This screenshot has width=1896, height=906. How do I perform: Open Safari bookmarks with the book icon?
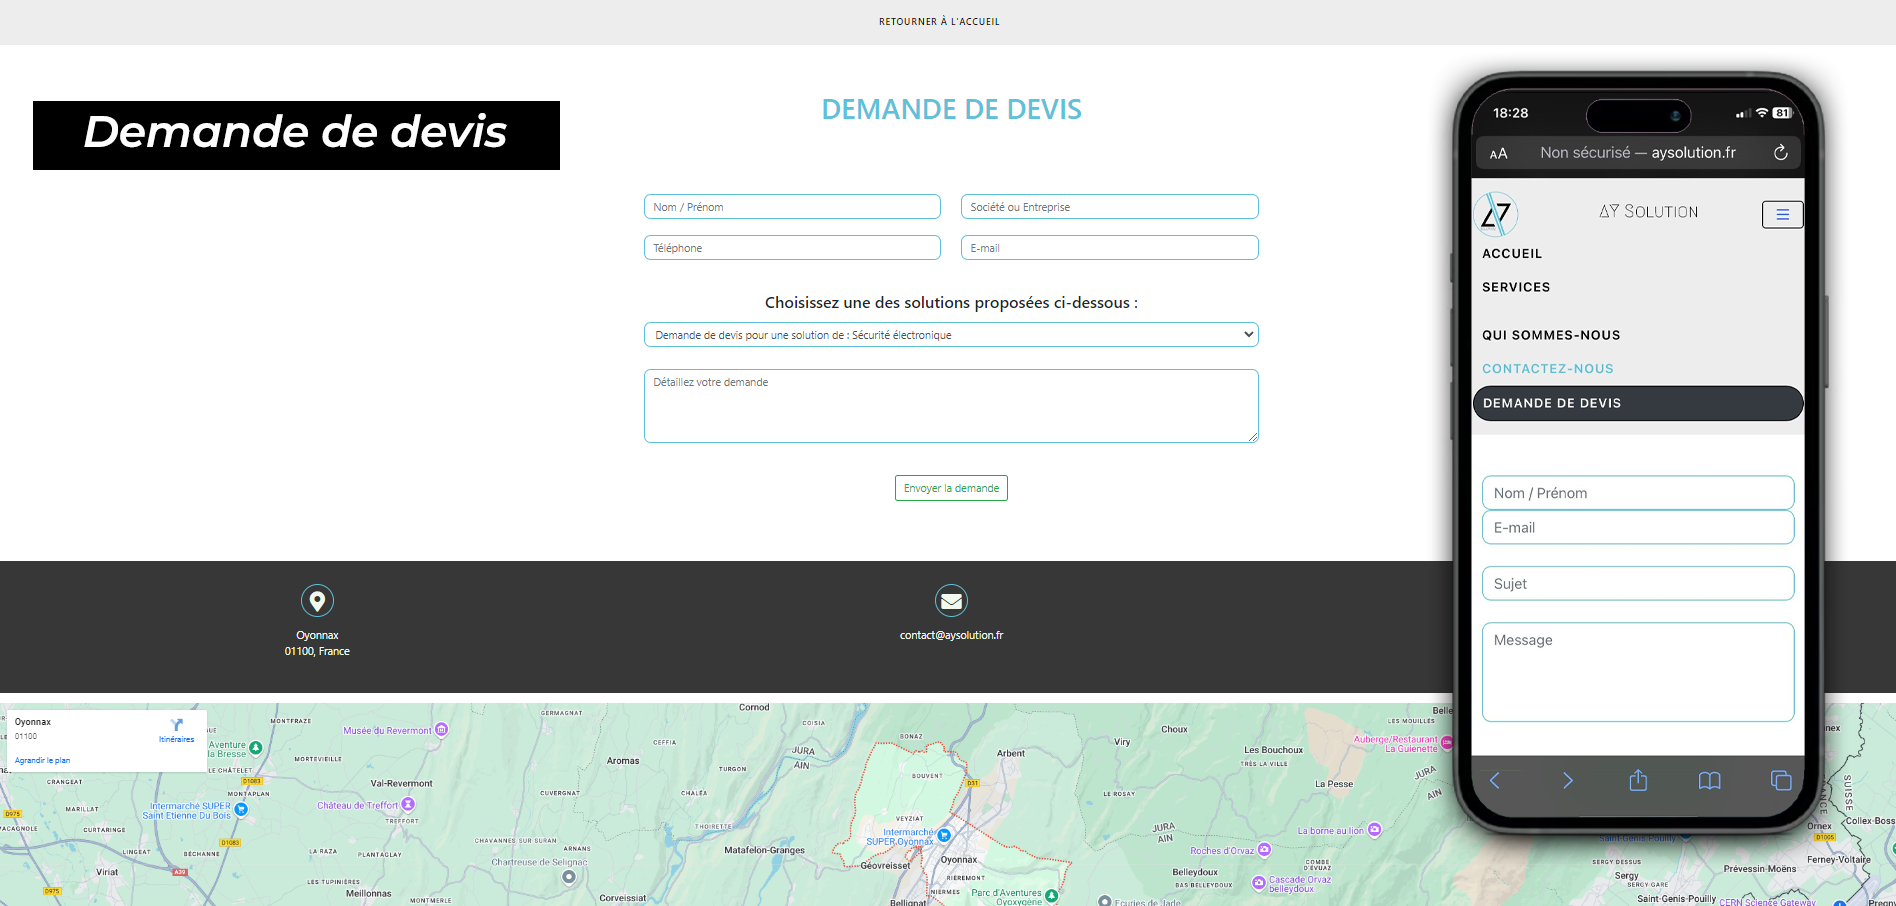1709,781
